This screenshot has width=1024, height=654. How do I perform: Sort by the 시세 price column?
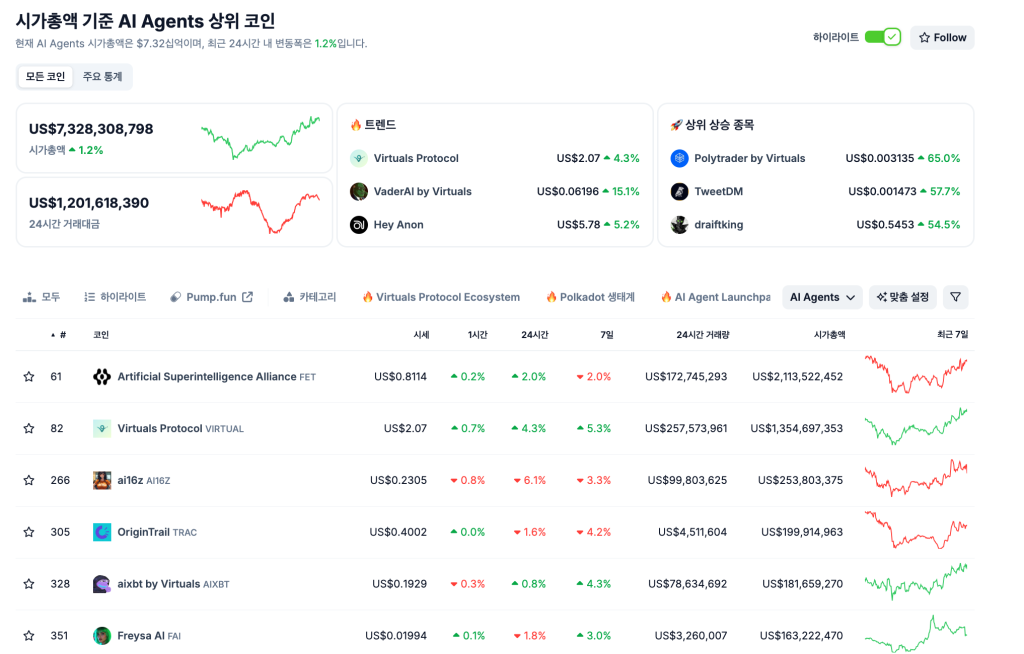421,335
